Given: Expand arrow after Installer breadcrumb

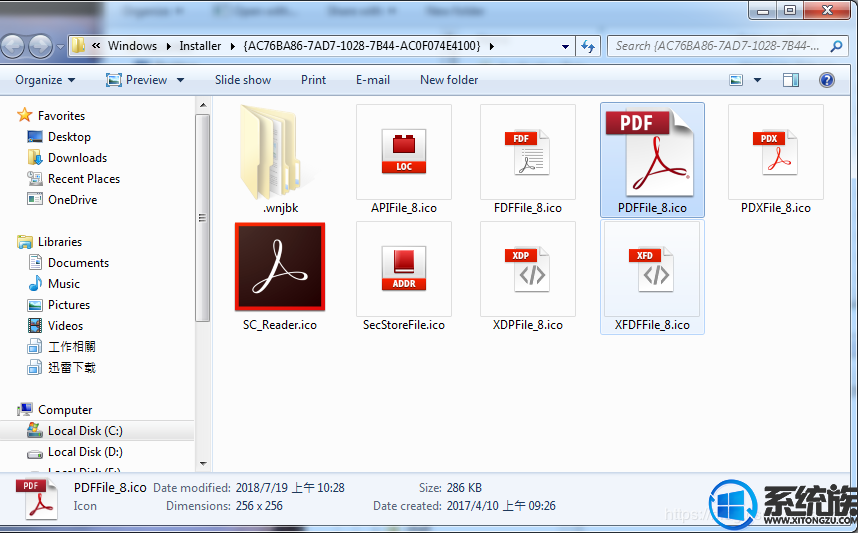Looking at the screenshot, I should (233, 46).
